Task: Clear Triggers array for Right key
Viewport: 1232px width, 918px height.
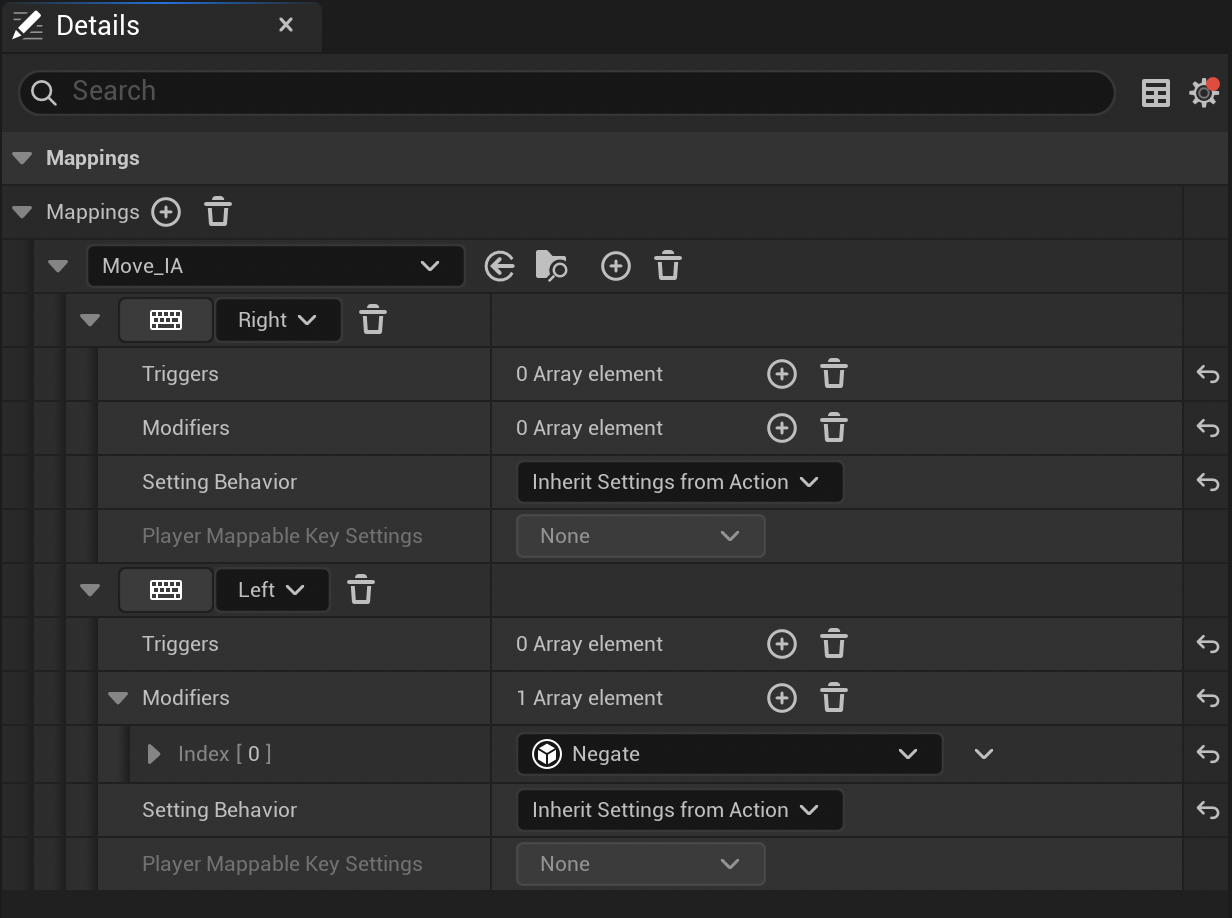Action: 834,374
